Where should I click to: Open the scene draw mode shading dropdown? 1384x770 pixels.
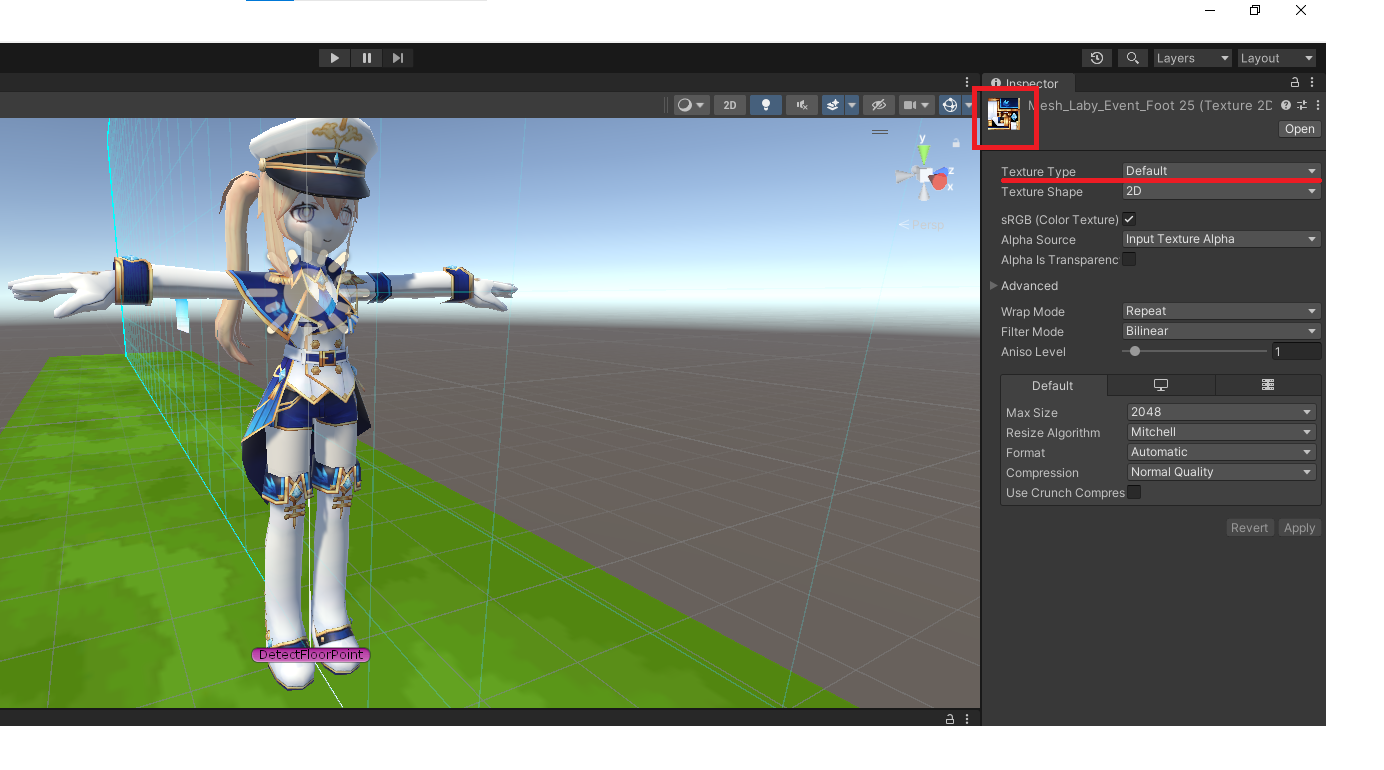[x=691, y=105]
